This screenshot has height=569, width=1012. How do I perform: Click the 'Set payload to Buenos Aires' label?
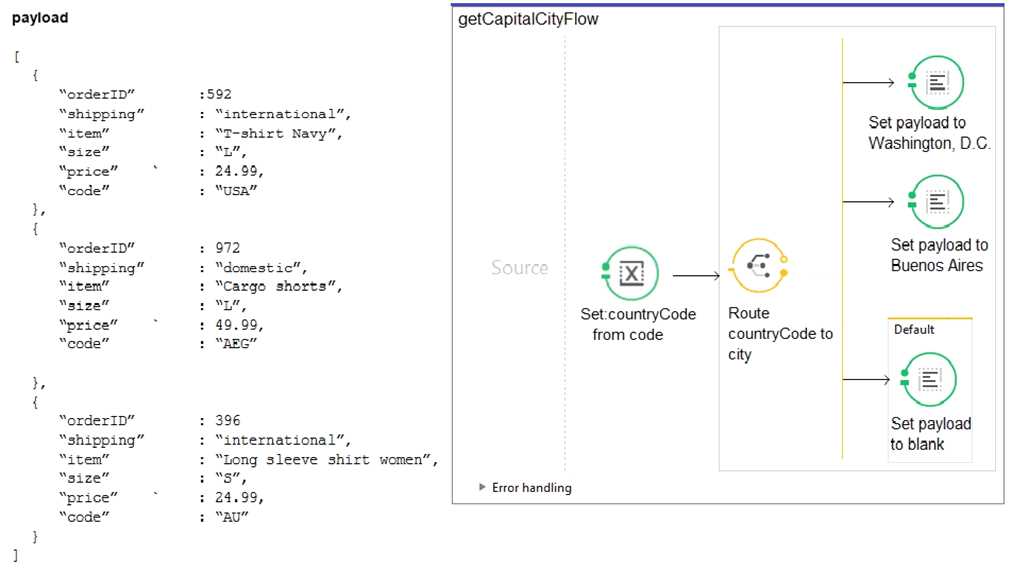click(x=938, y=255)
